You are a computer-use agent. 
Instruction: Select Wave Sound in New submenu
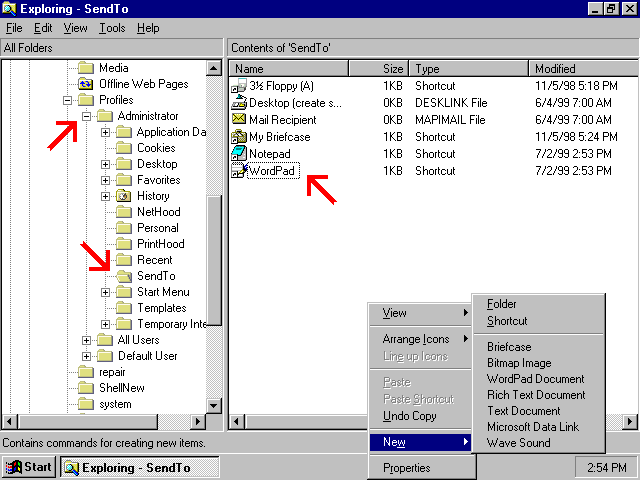[x=538, y=442]
